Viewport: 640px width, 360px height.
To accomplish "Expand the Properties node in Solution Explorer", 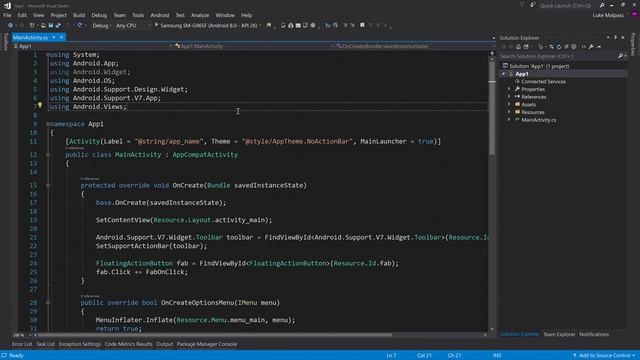I will pyautogui.click(x=509, y=89).
